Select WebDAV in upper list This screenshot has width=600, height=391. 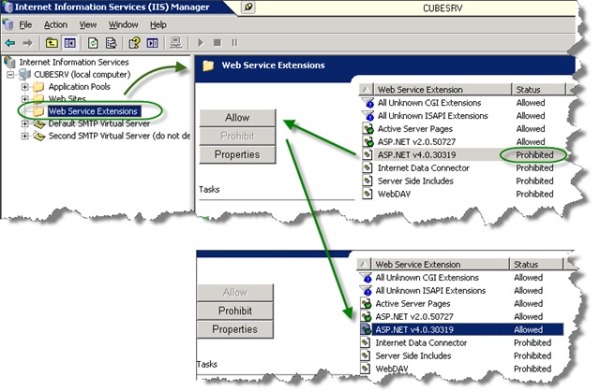[x=394, y=194]
